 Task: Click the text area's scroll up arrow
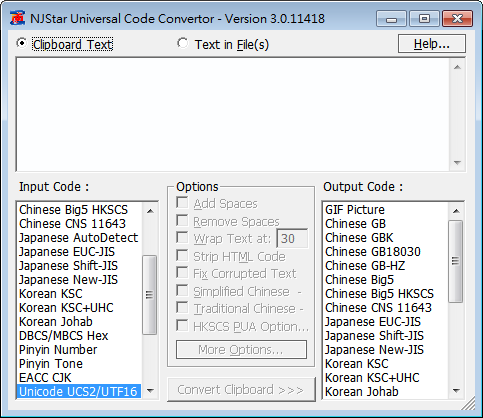click(457, 67)
